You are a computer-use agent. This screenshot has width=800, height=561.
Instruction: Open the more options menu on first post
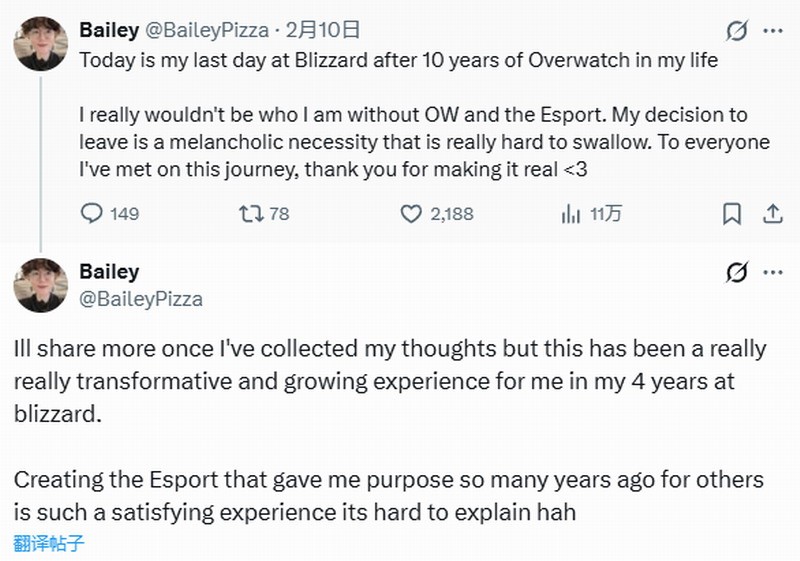772,31
